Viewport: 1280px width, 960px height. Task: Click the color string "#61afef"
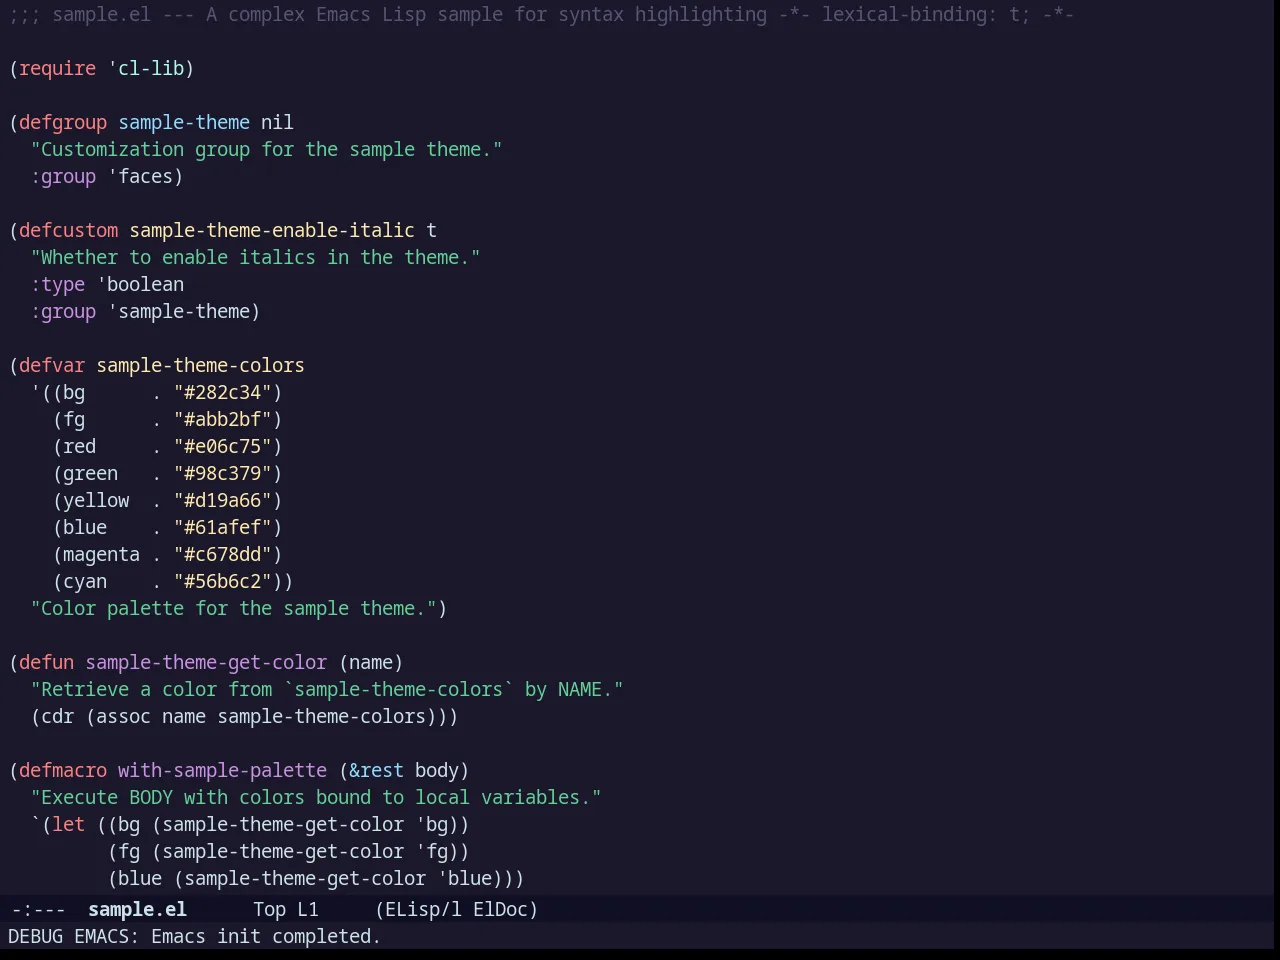[223, 527]
